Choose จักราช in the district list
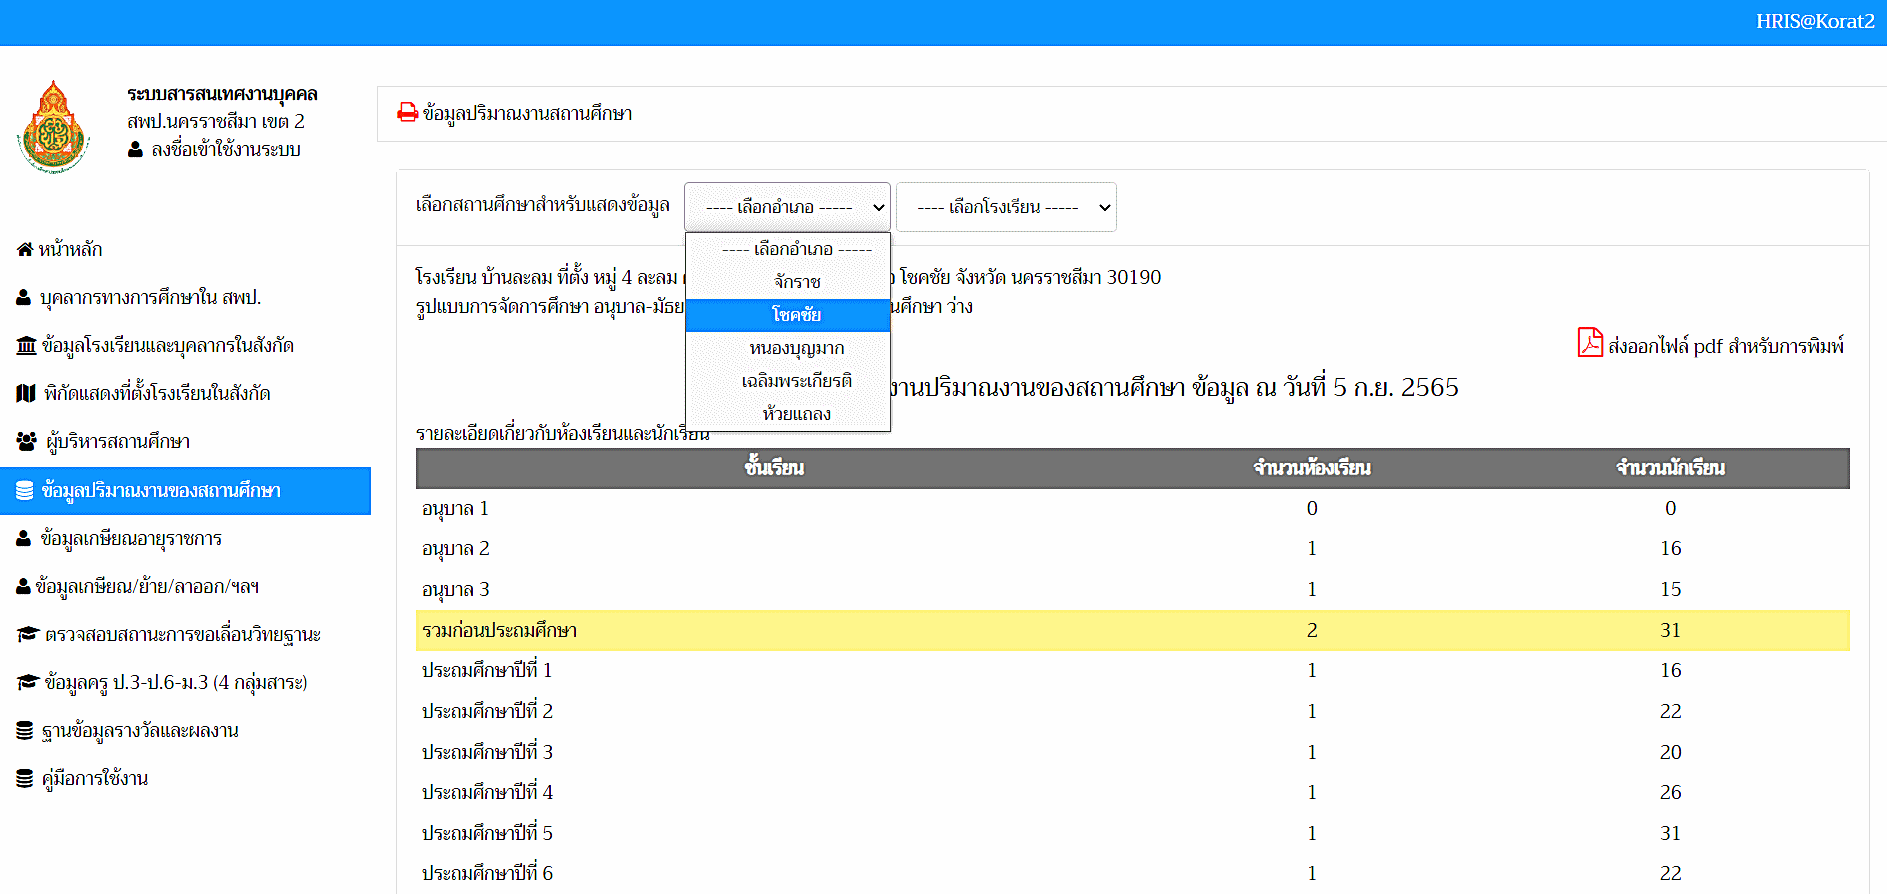The height and width of the screenshot is (894, 1887). tap(796, 282)
